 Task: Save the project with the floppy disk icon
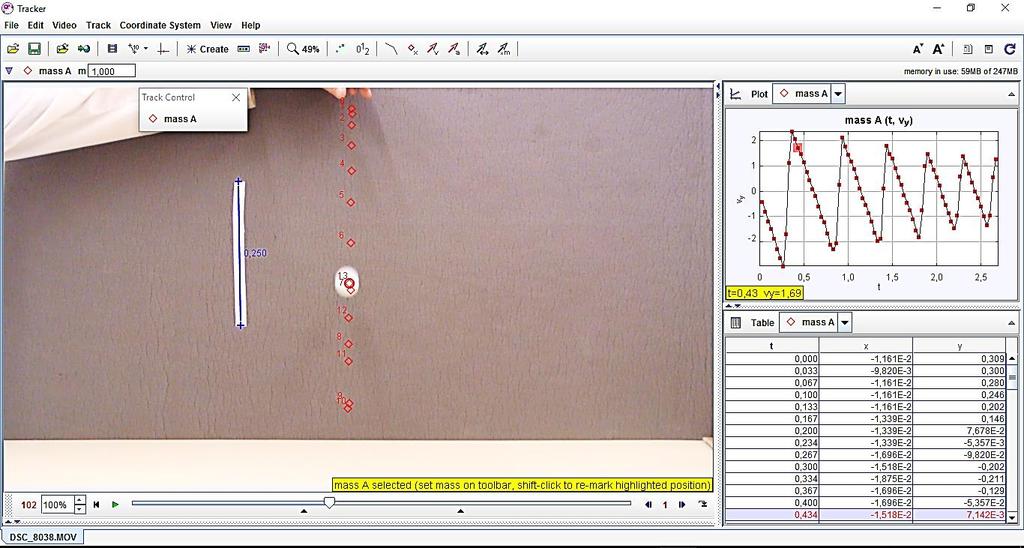click(34, 49)
